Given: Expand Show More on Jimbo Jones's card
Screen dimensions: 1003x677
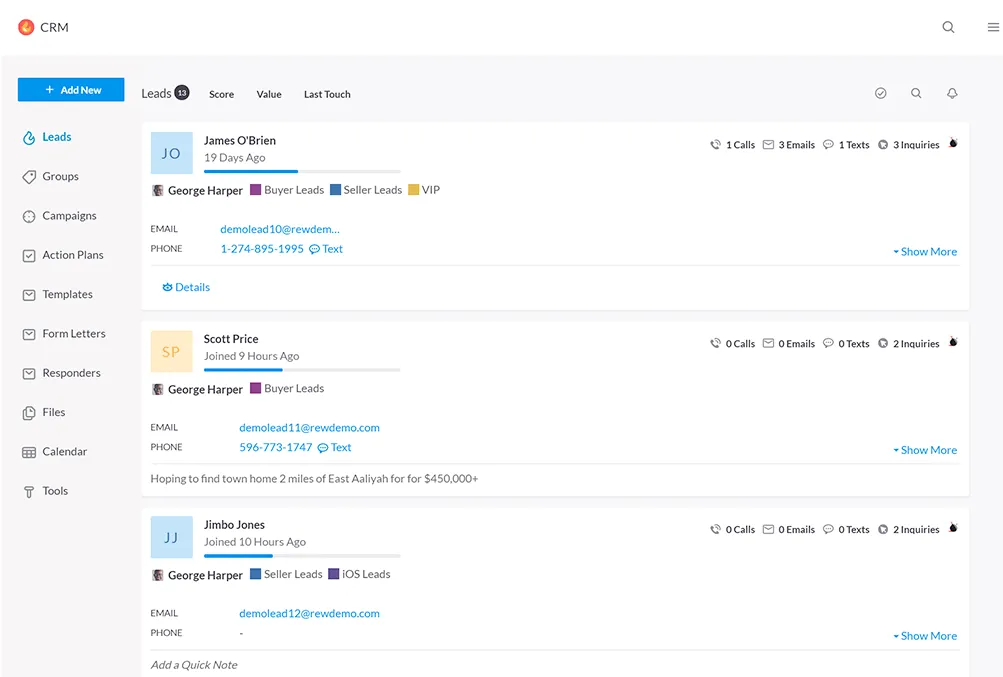Looking at the screenshot, I should point(925,636).
